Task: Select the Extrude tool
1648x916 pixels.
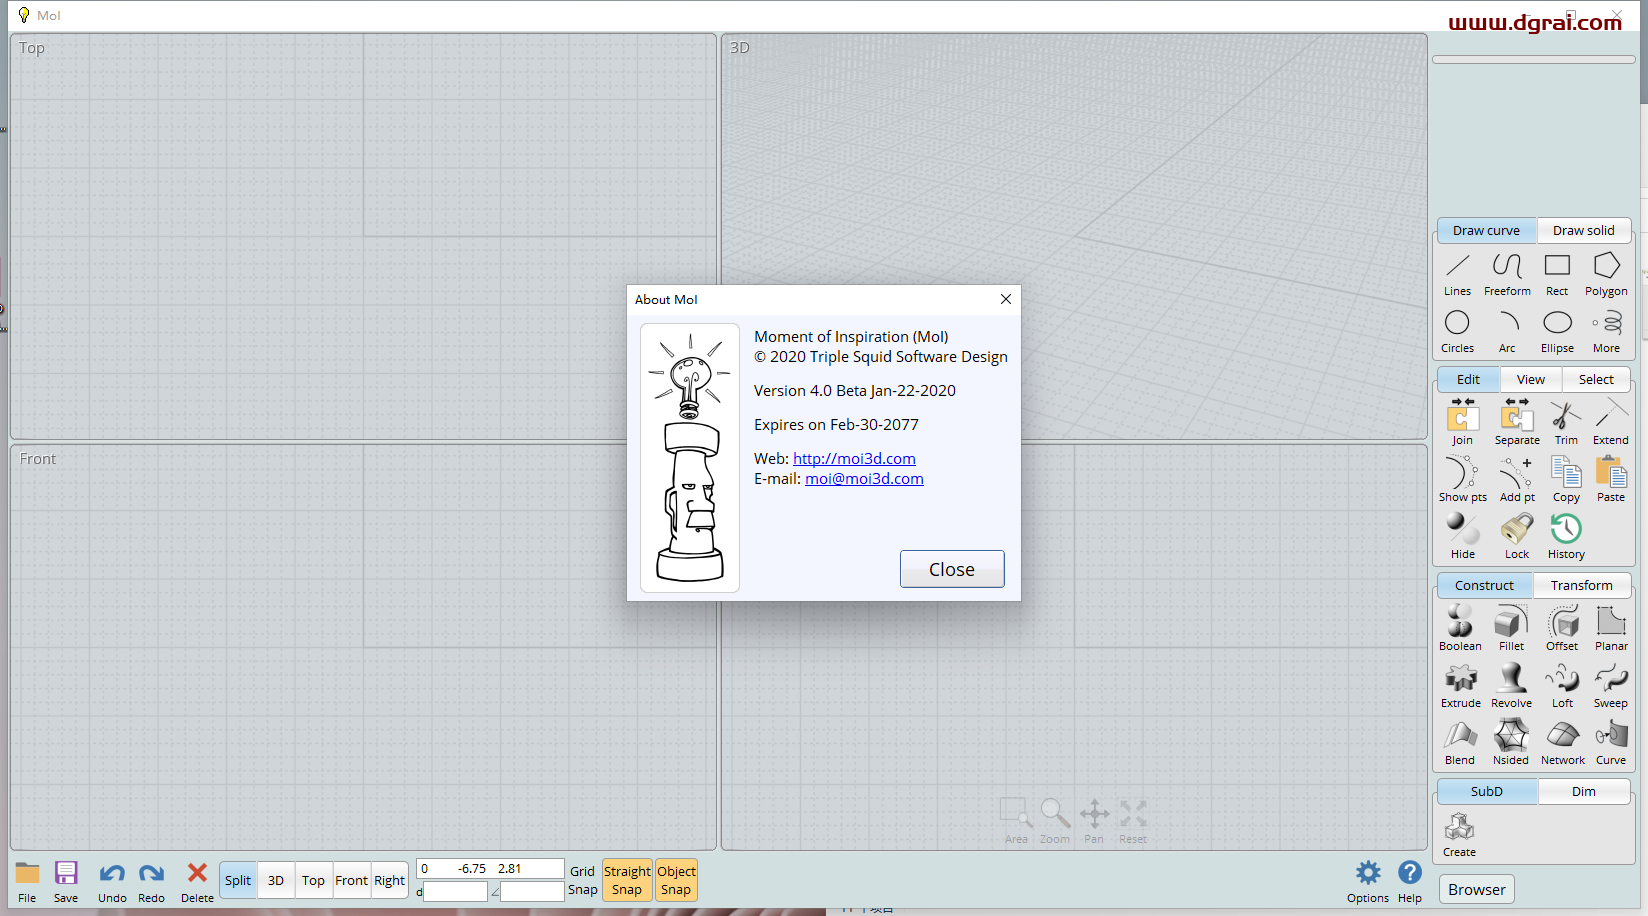Action: point(1460,685)
